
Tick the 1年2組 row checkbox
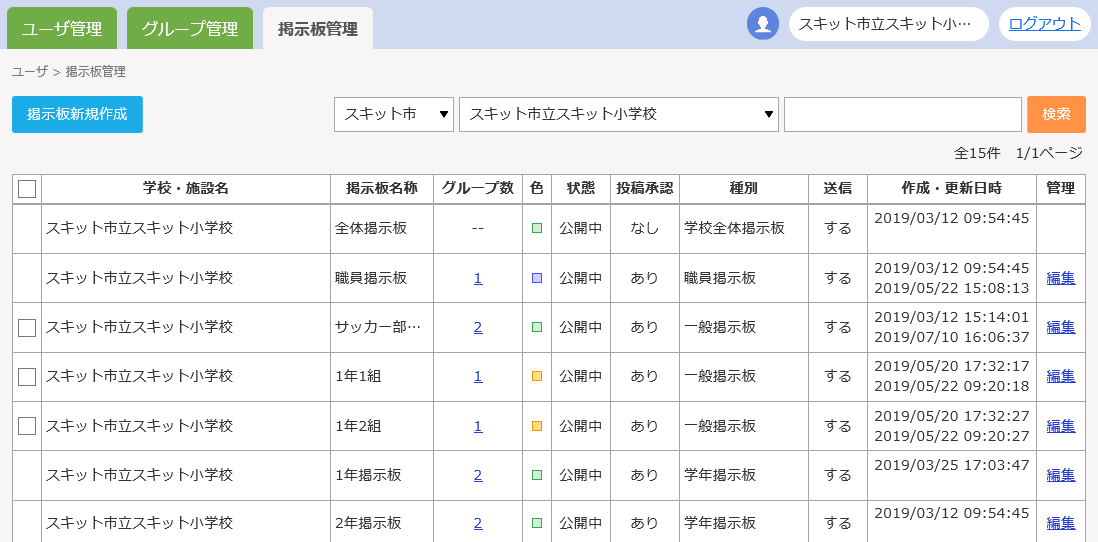coord(27,426)
